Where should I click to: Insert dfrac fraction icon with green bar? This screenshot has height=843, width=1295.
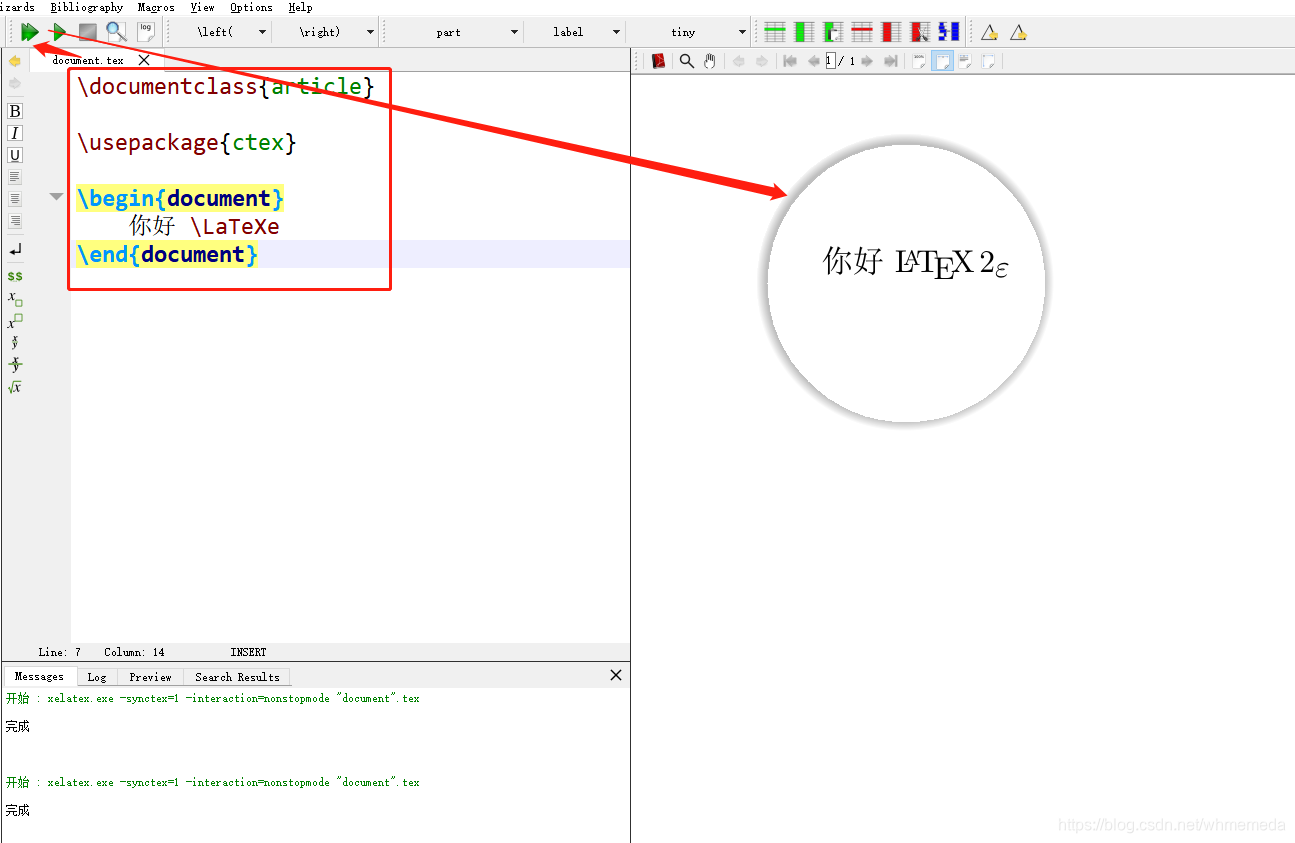(x=15, y=365)
